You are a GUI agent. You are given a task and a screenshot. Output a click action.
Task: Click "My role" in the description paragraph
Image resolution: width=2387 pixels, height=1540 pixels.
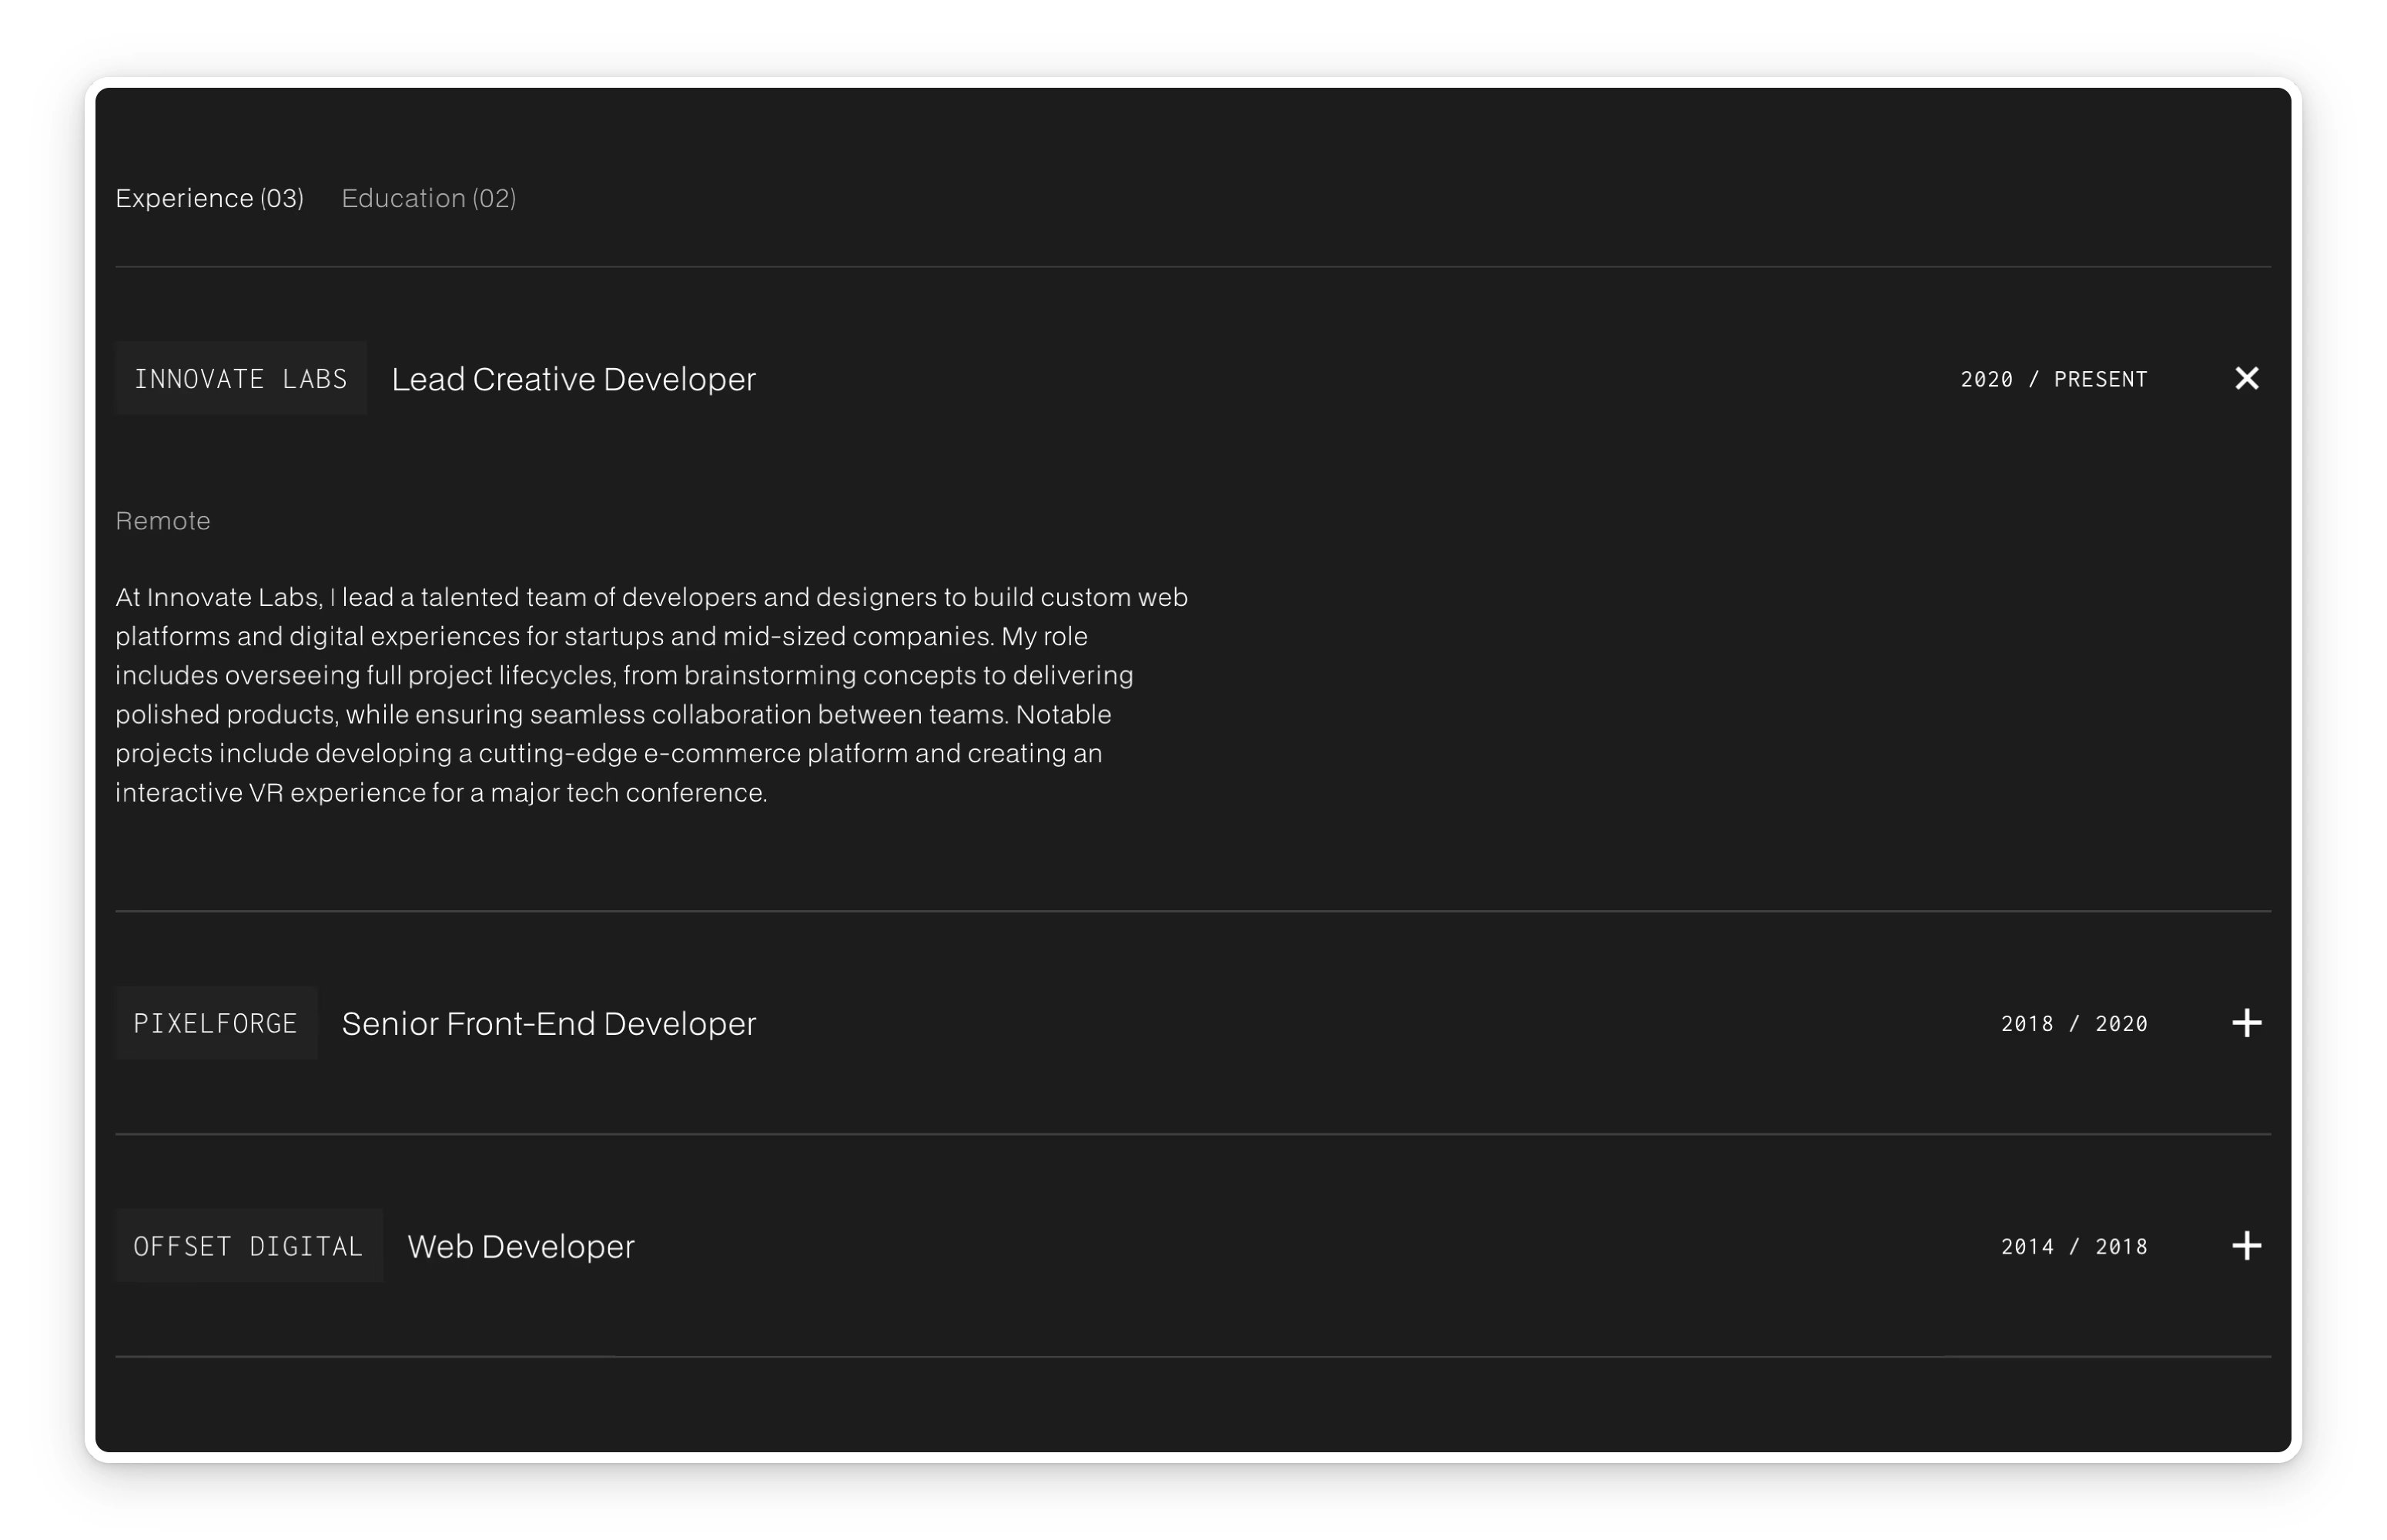point(1044,636)
